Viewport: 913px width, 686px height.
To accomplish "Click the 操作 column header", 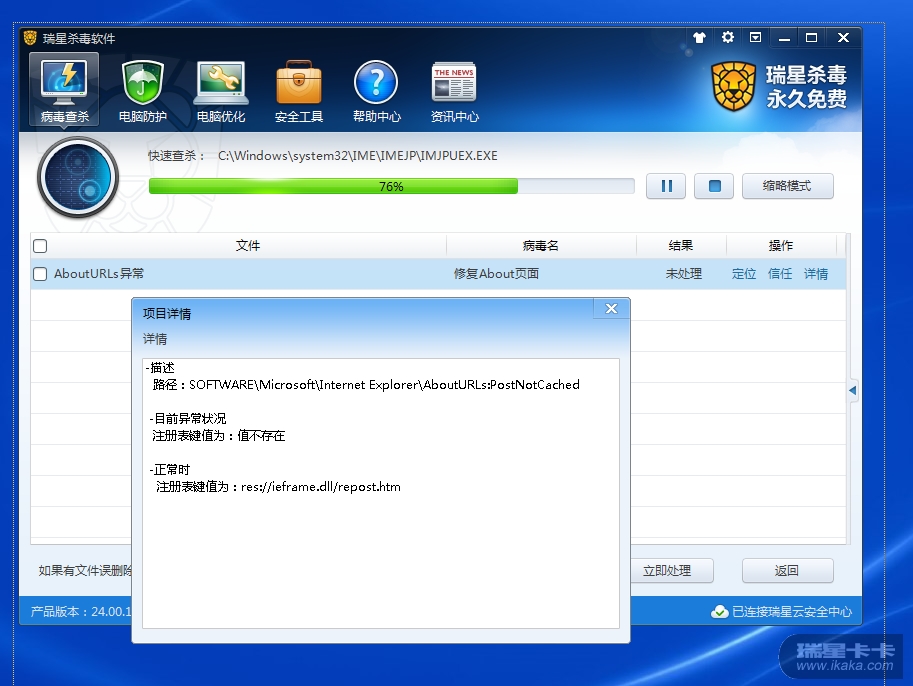I will click(781, 246).
